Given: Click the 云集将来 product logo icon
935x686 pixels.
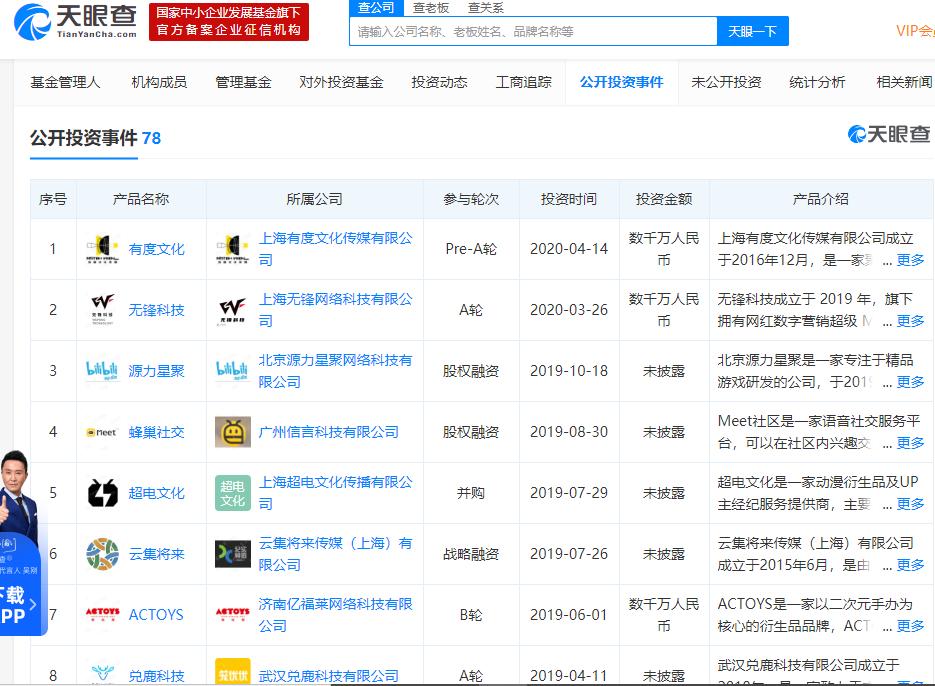Looking at the screenshot, I should [102, 554].
